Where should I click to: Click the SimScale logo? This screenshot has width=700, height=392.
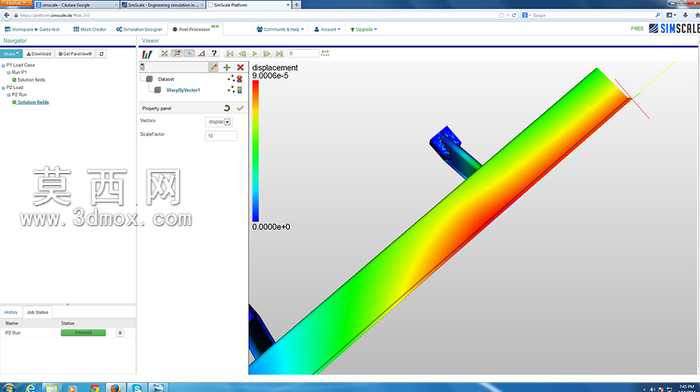coord(674,29)
